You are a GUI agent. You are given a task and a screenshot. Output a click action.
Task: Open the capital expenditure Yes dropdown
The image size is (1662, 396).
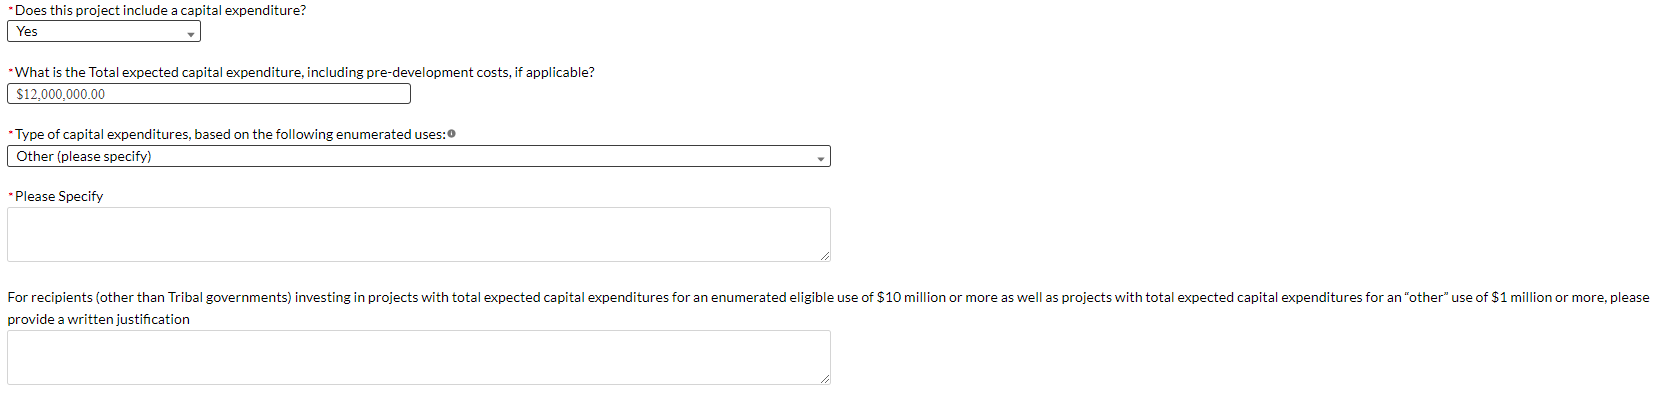pyautogui.click(x=104, y=32)
